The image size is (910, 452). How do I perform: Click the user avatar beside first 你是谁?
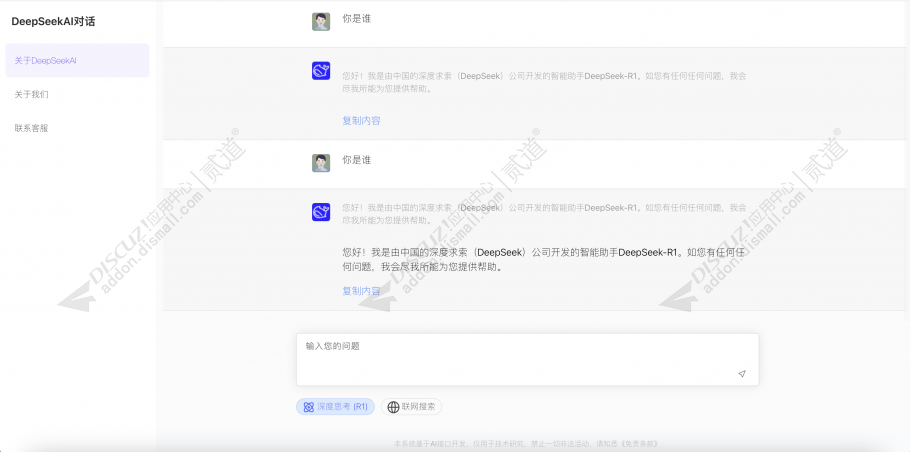pyautogui.click(x=321, y=21)
